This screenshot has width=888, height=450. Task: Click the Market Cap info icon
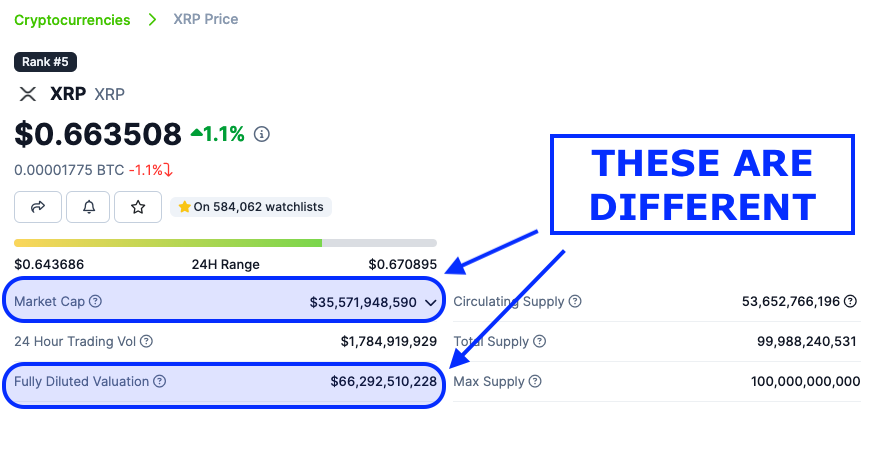pos(96,302)
